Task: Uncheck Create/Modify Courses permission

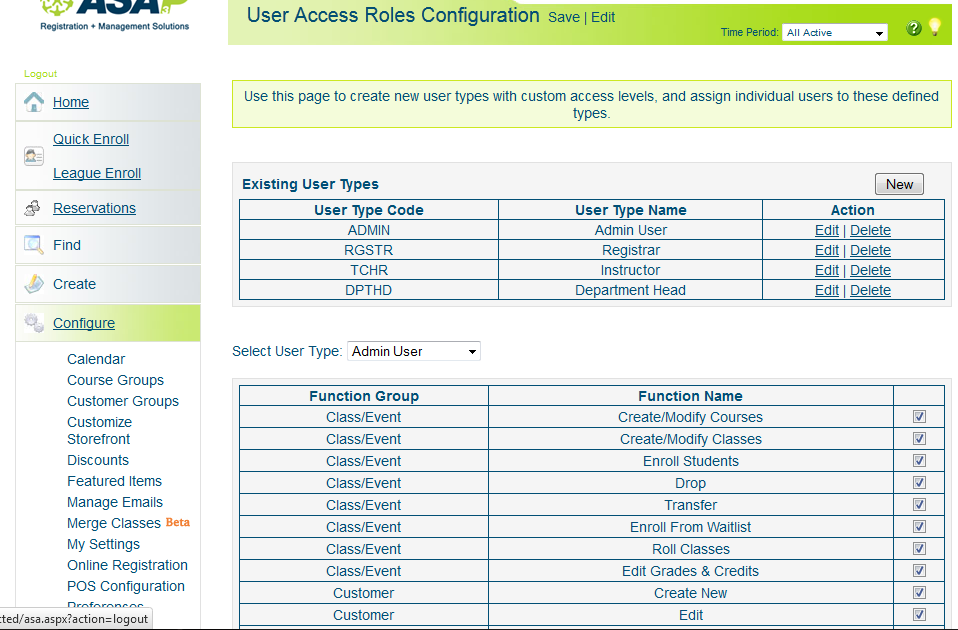Action: tap(919, 417)
